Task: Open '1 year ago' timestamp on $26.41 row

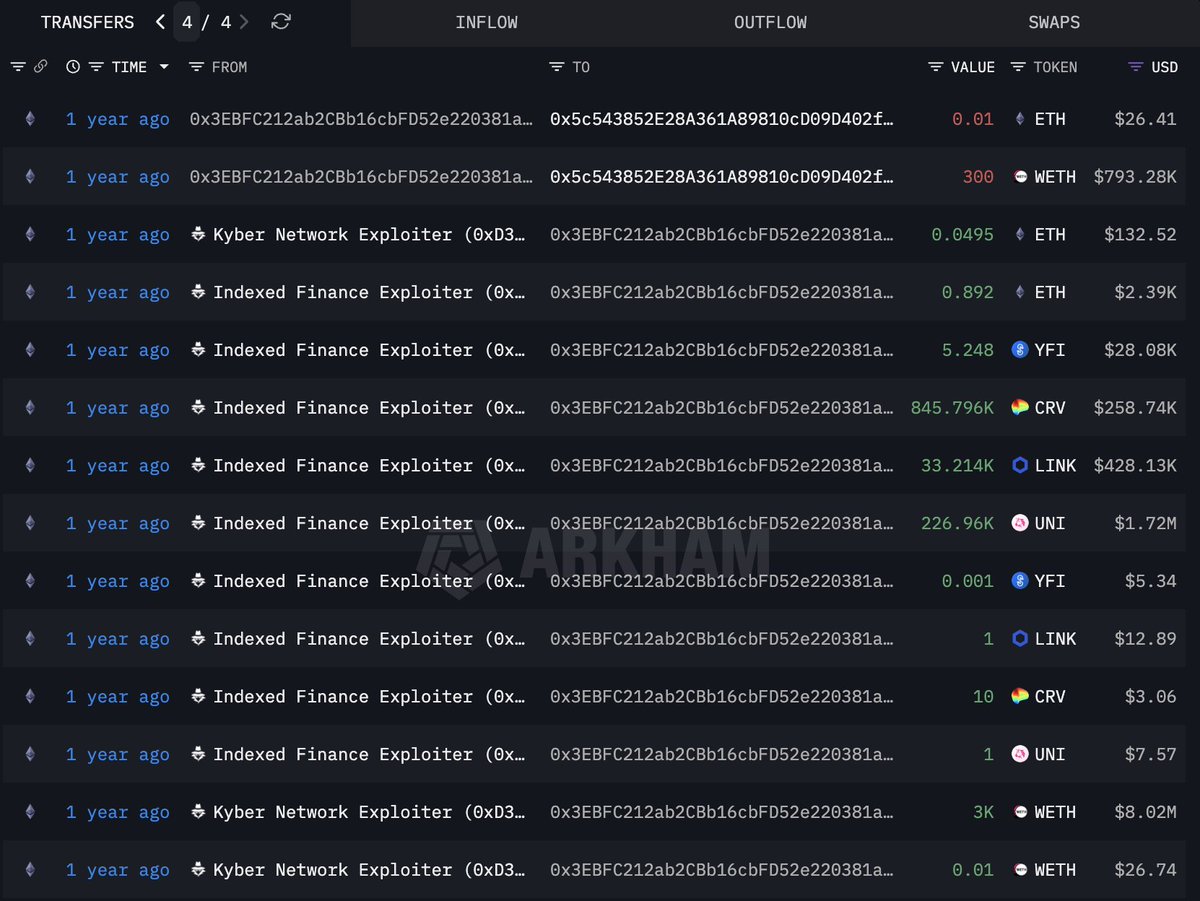Action: click(x=118, y=119)
